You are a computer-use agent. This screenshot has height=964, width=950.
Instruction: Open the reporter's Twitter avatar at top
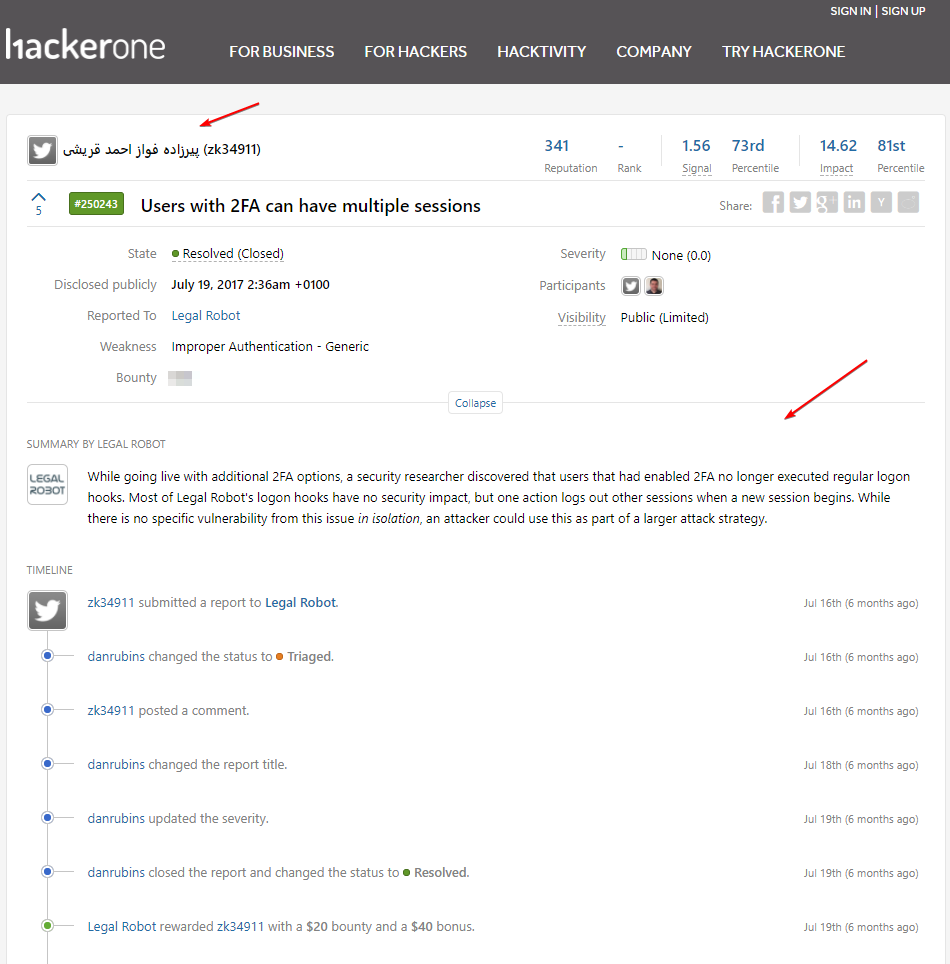click(x=42, y=151)
